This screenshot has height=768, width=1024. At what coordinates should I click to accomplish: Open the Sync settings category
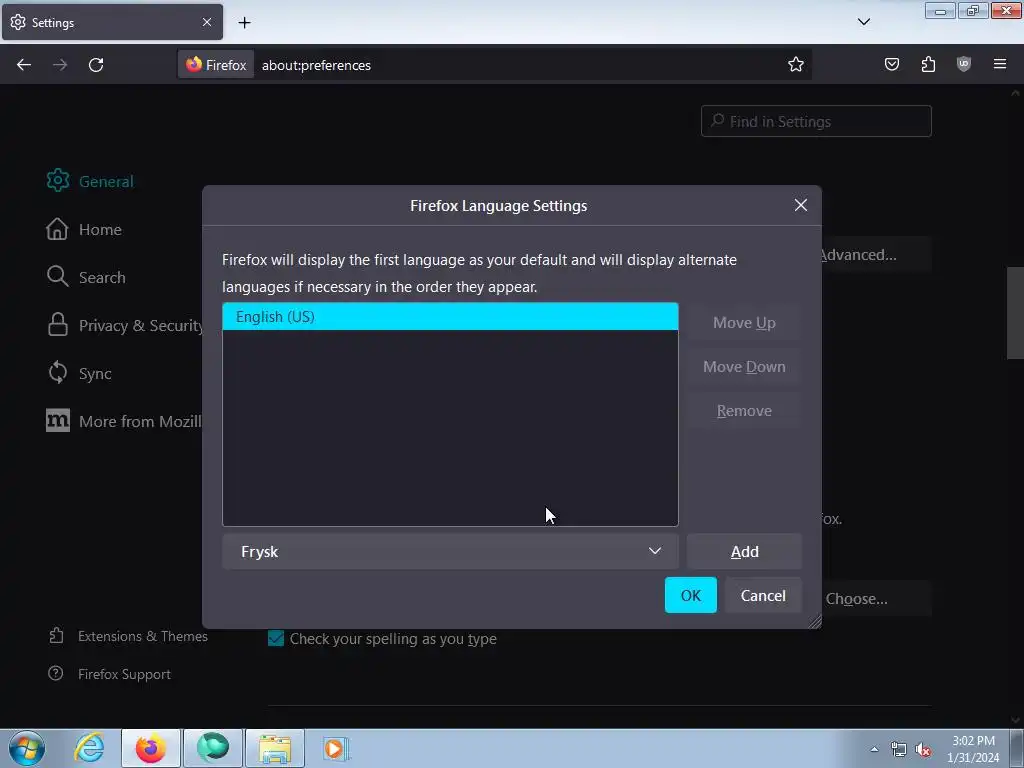pos(79,374)
